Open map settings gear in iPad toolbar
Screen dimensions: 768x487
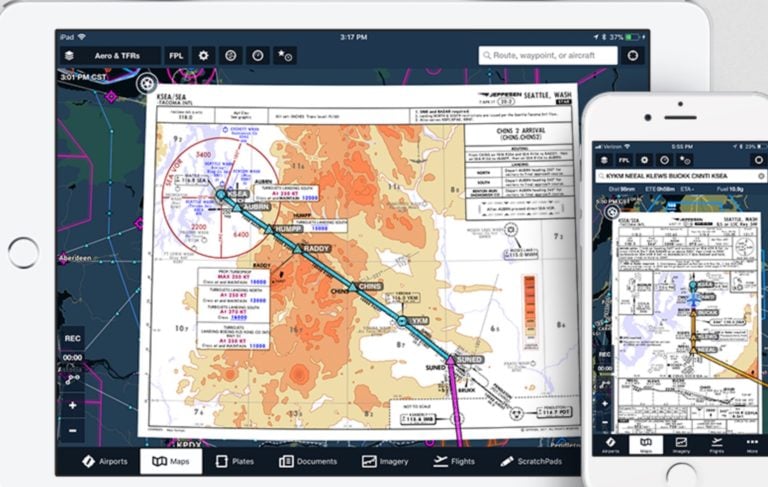[203, 56]
